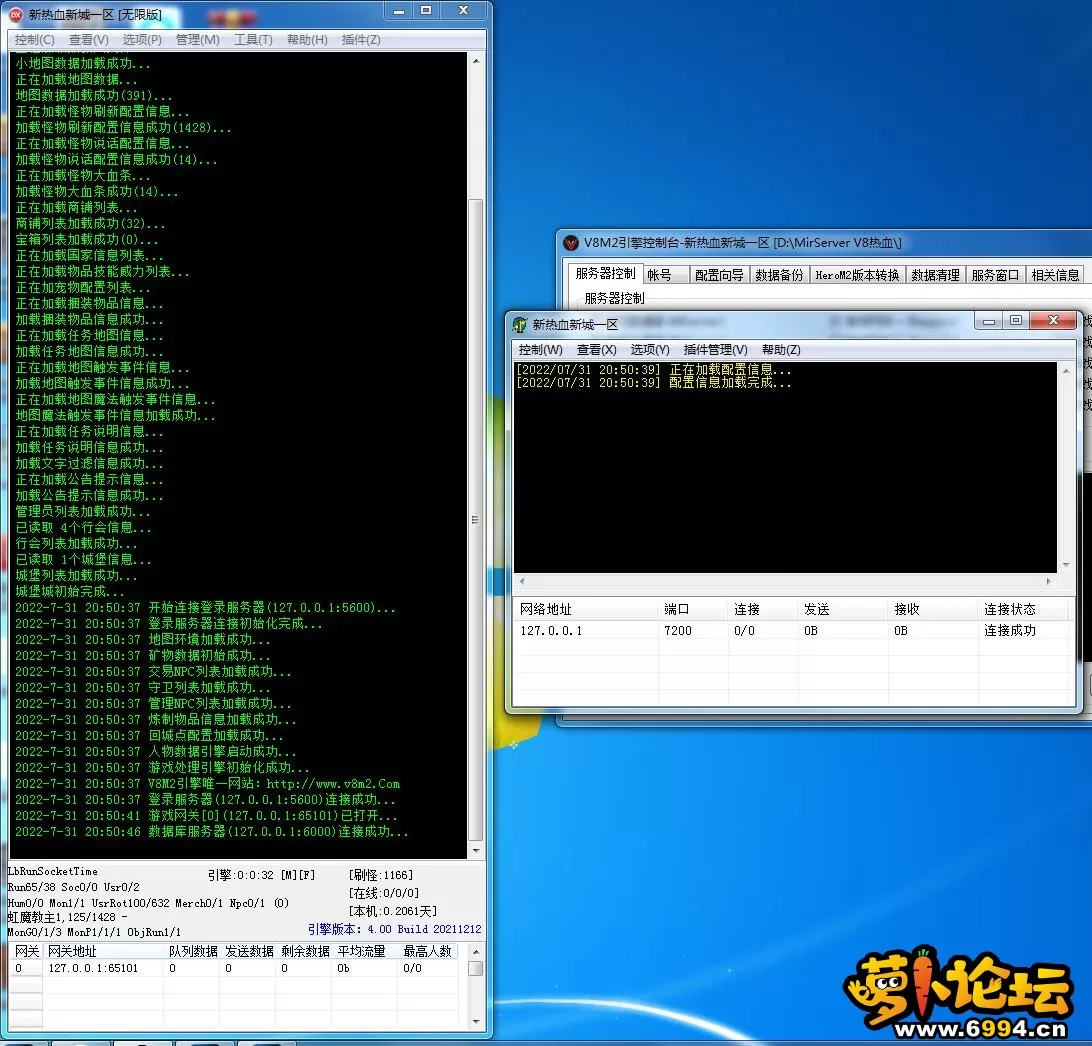Click the 剩余数据 column header

point(304,951)
